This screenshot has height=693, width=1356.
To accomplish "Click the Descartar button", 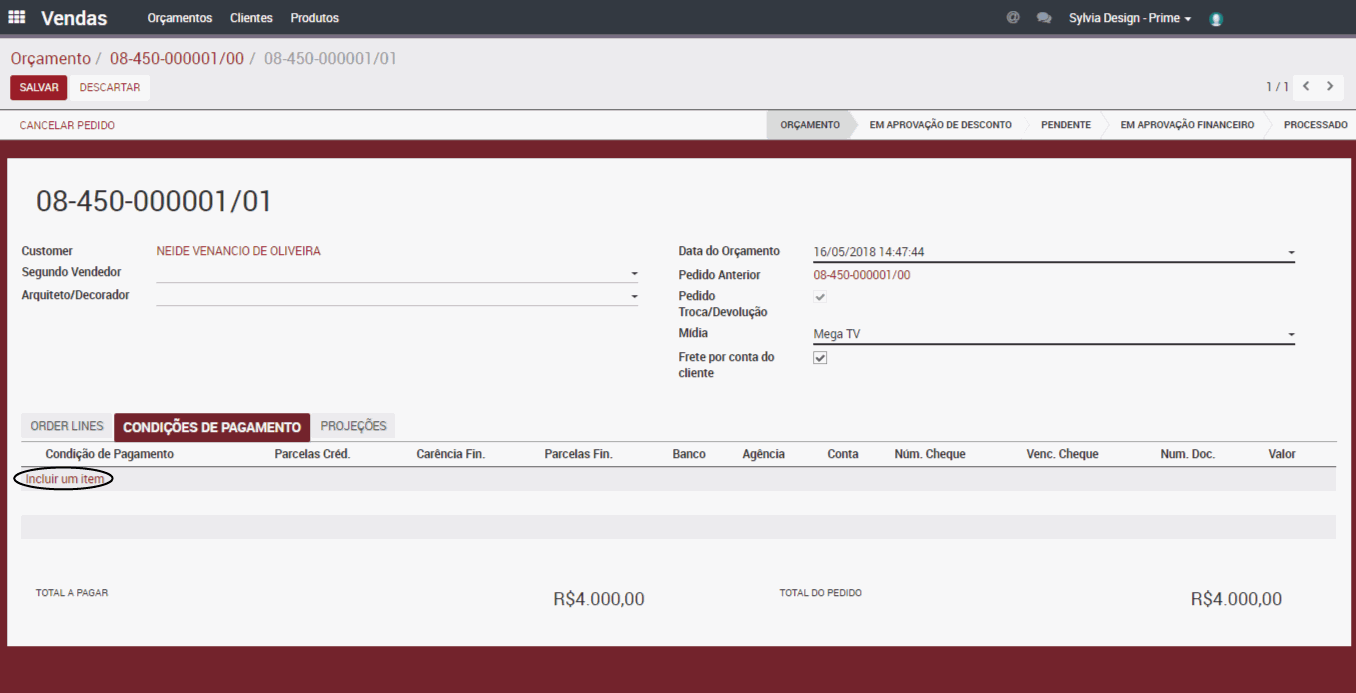I will [110, 88].
